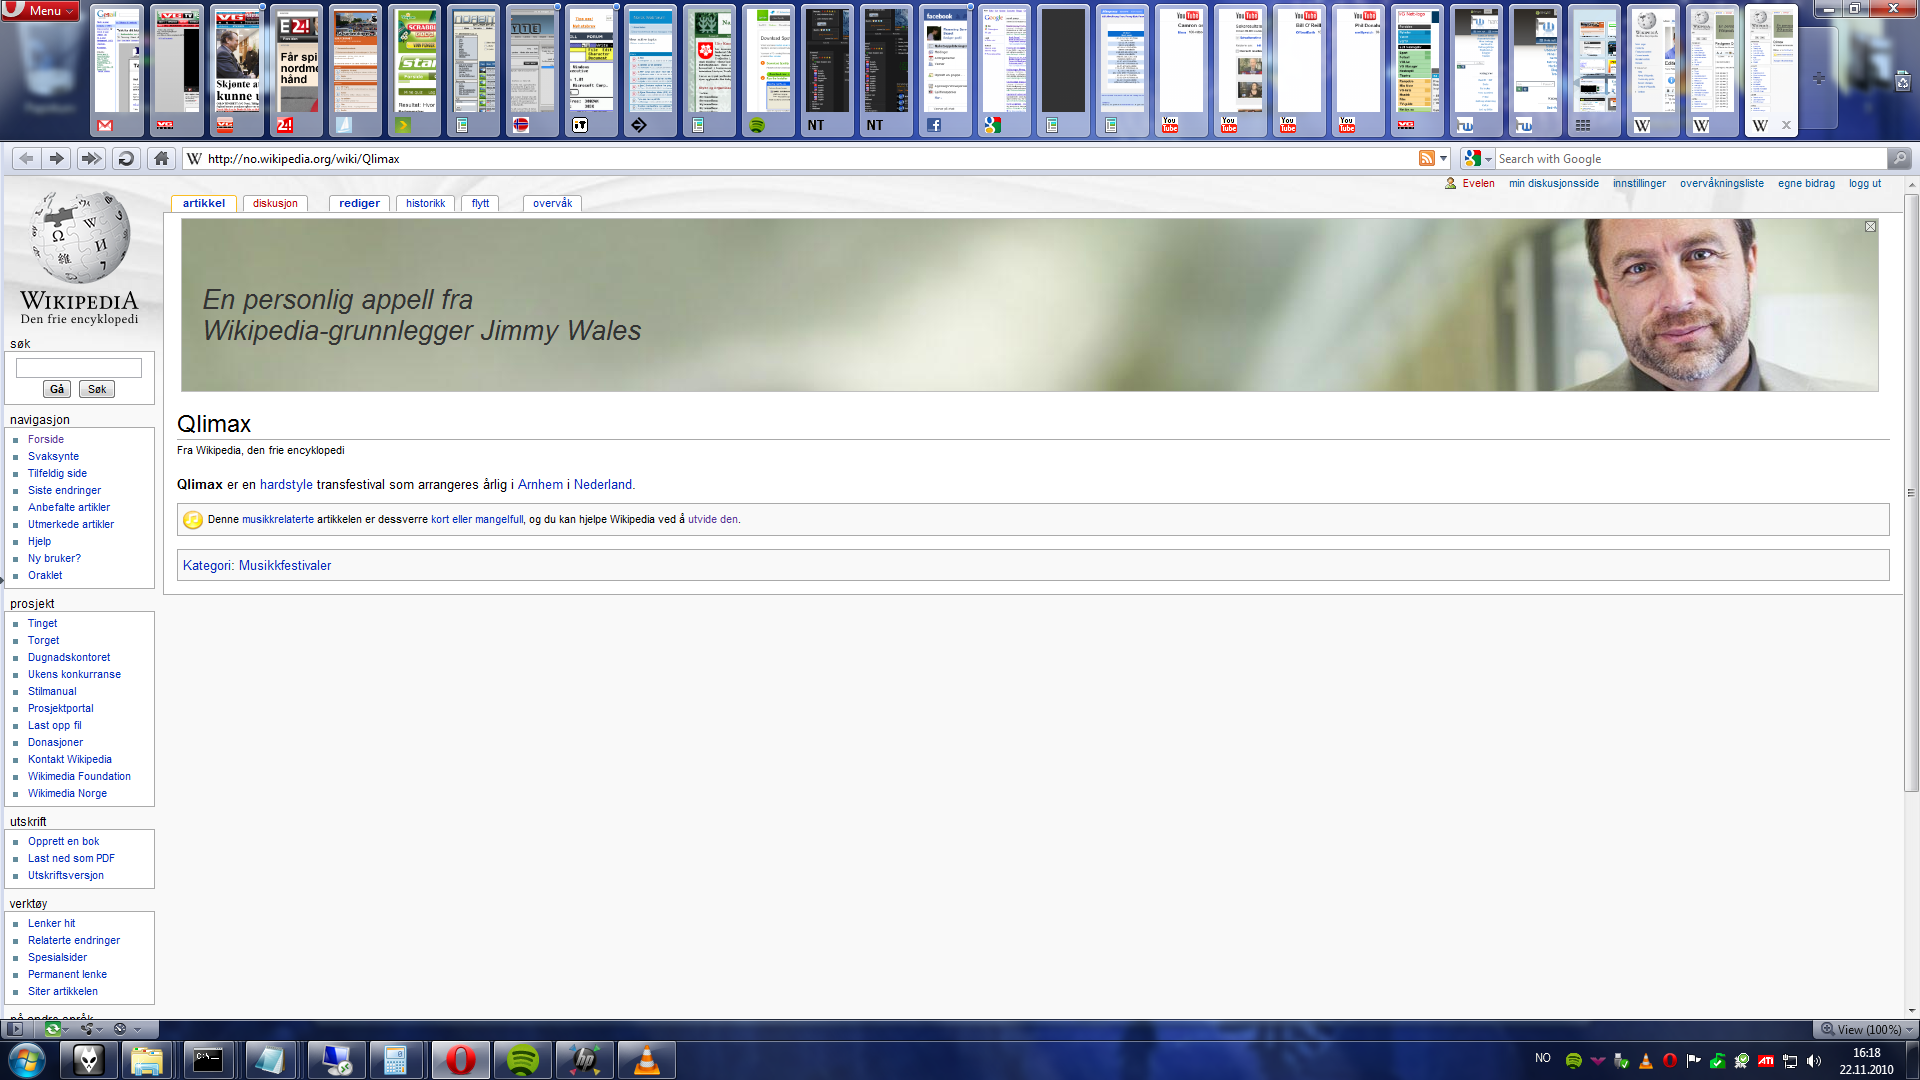This screenshot has width=1920, height=1080.
Task: Focus the Wikipedia 'søk' search input box
Action: click(79, 368)
